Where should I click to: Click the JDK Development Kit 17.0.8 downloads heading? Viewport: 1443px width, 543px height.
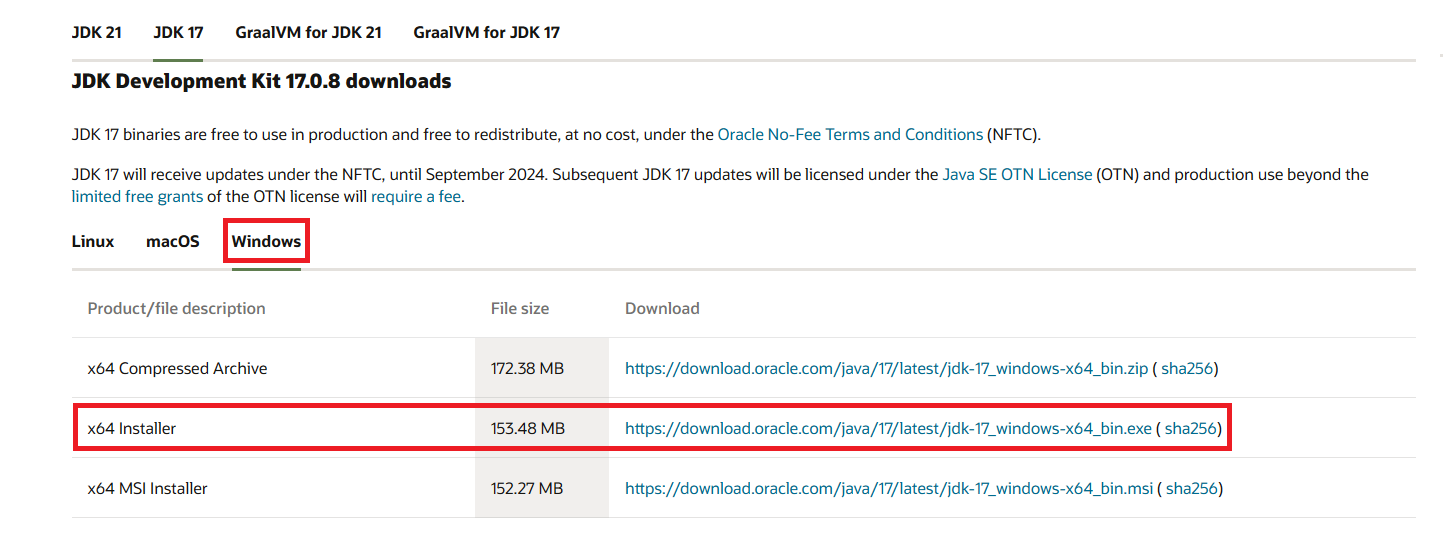261,81
